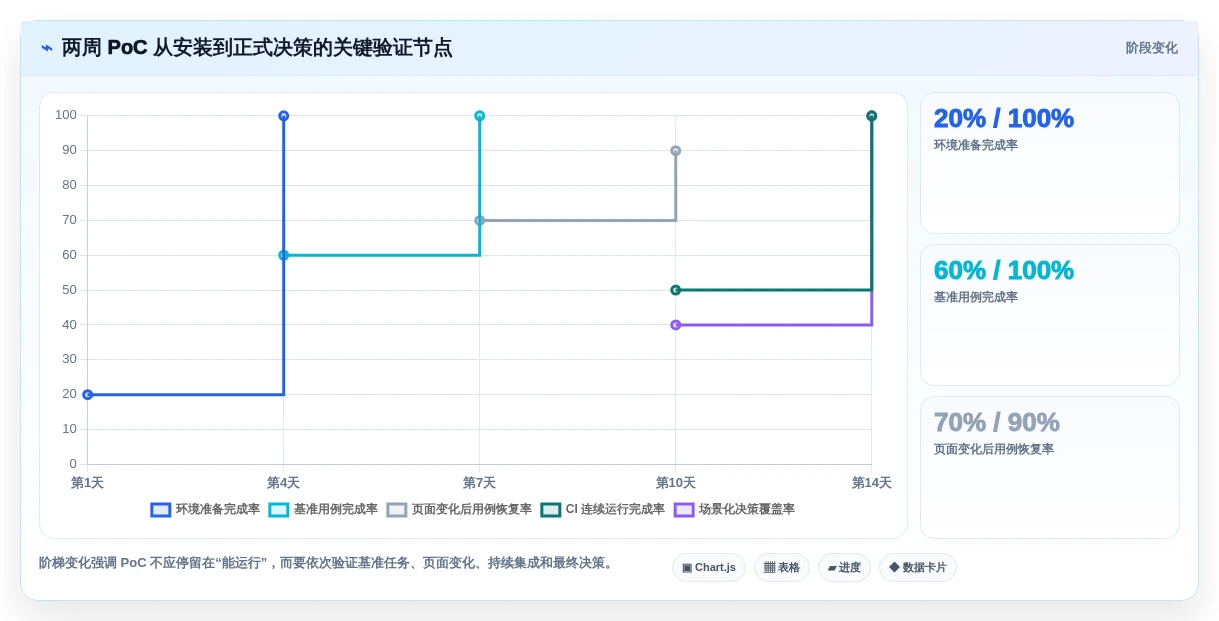Select the 20% / 100% 环境准备完成率 card

[x=1050, y=163]
